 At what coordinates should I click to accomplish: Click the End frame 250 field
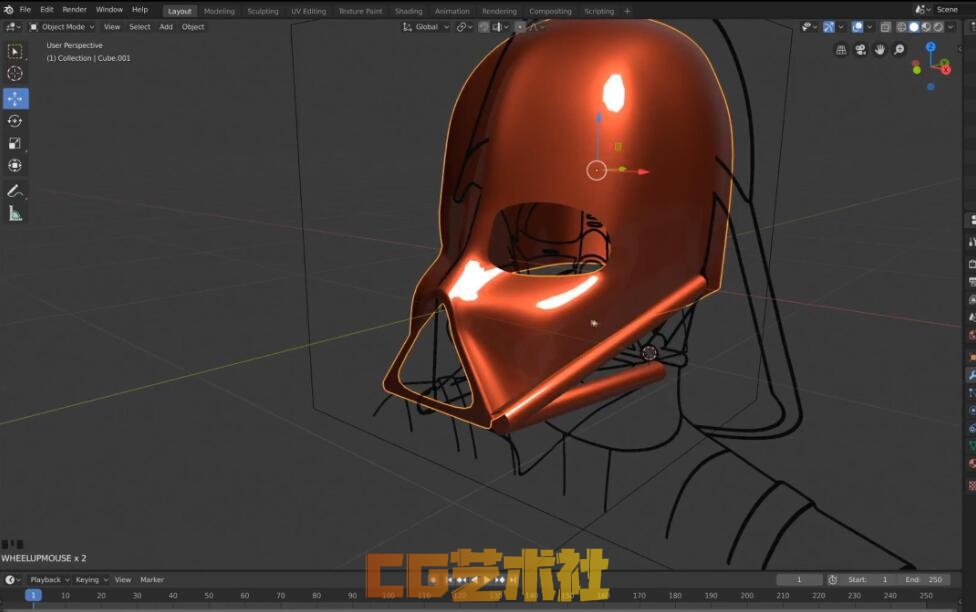click(923, 580)
